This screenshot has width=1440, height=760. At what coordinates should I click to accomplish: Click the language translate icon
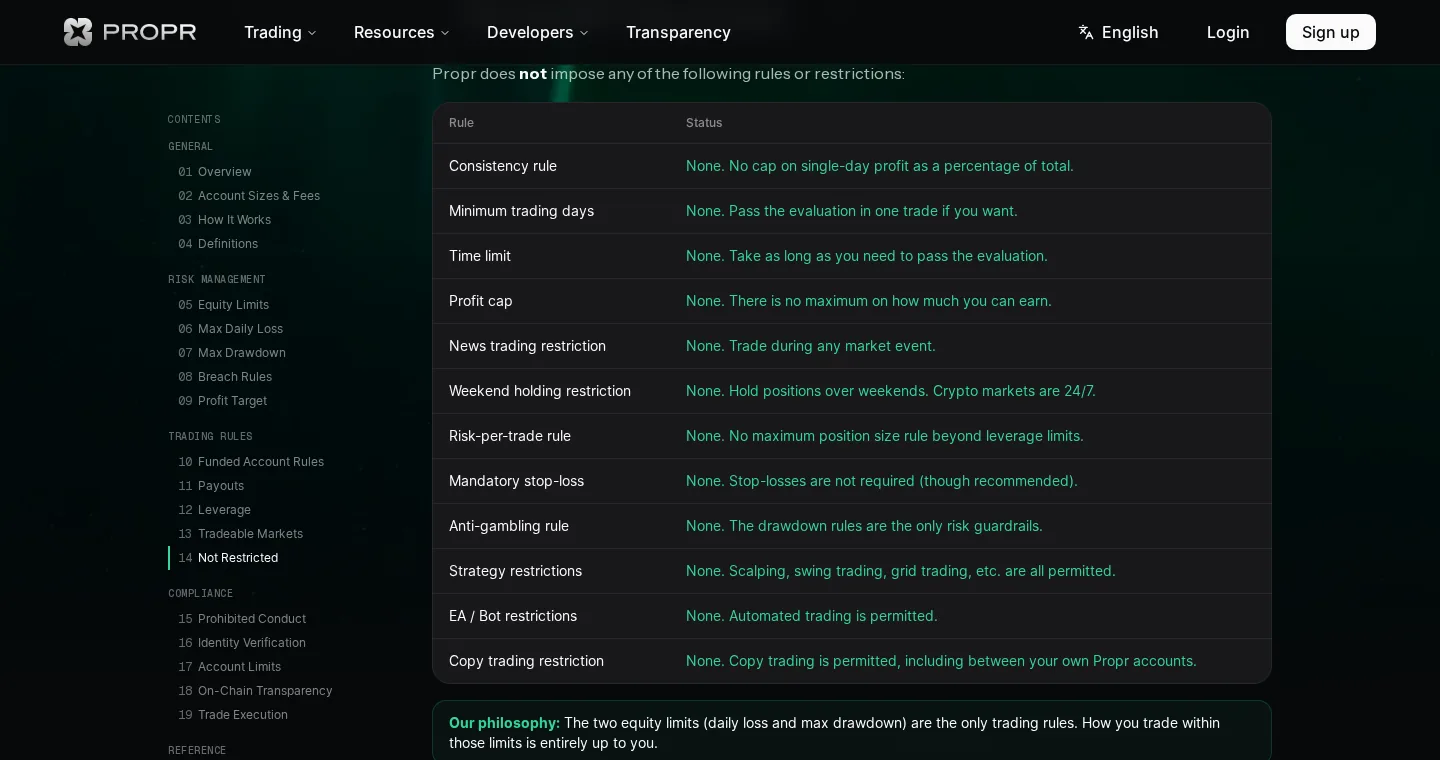1086,32
